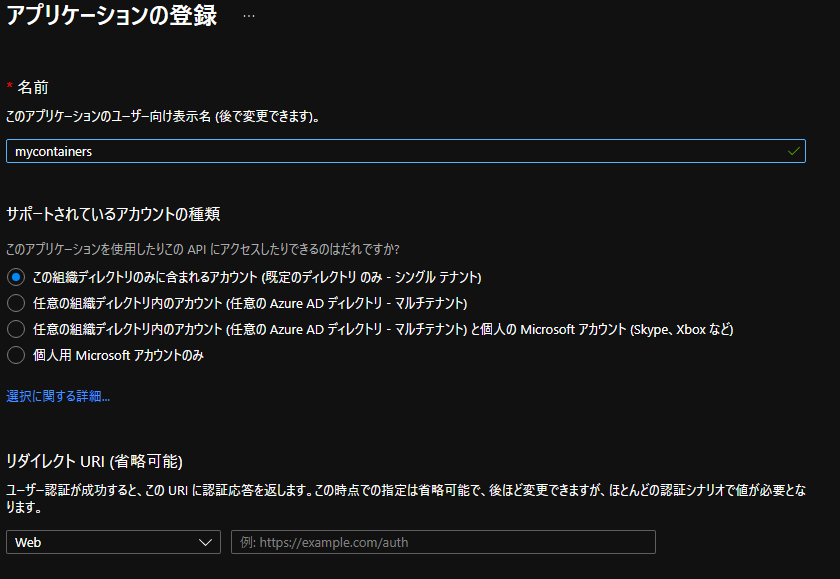This screenshot has width=840, height=579.
Task: Click the application name input field
Action: pos(406,151)
